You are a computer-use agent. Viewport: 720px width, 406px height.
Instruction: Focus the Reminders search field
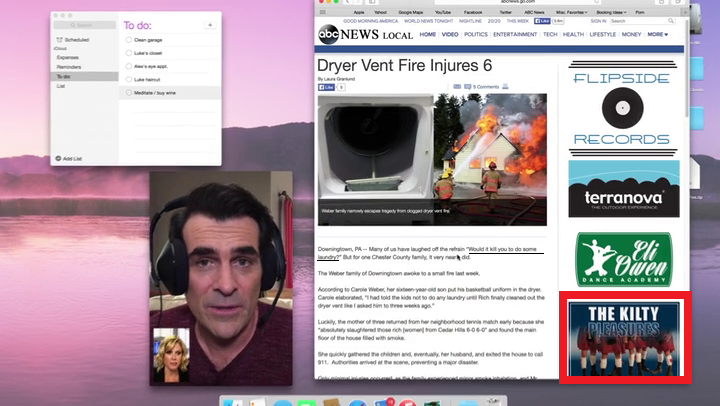84,25
